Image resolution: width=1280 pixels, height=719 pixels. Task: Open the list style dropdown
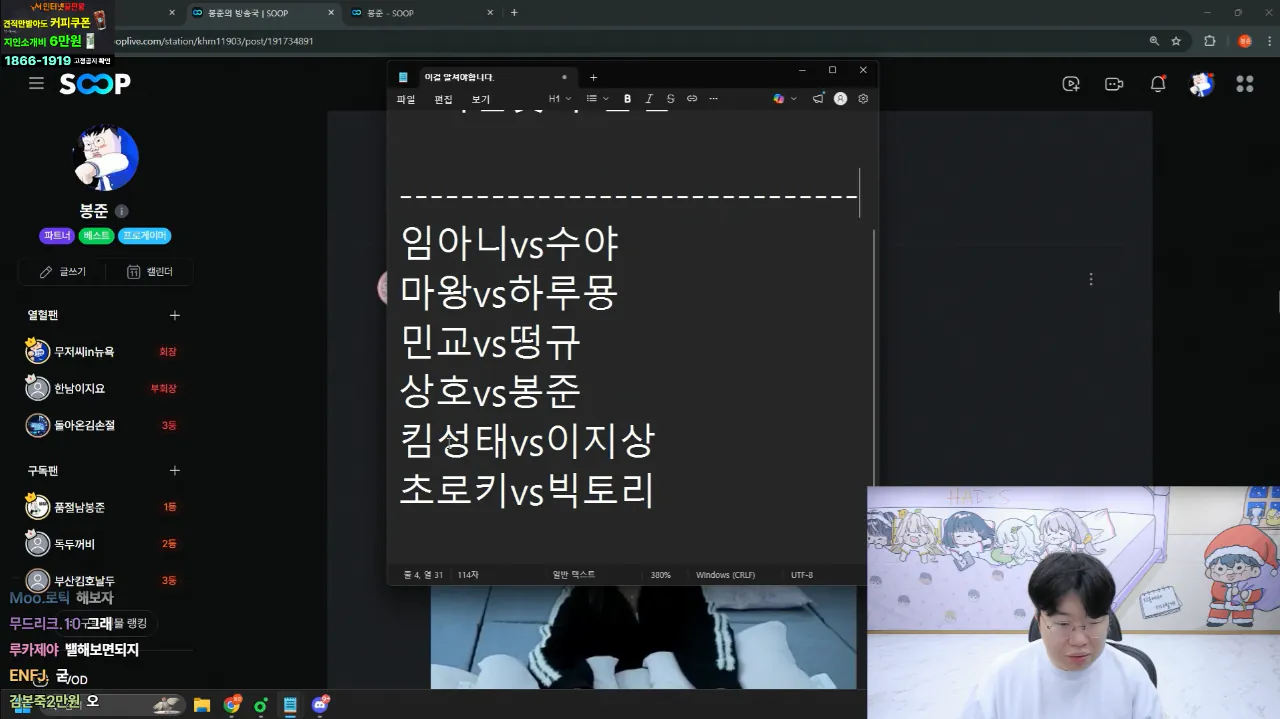click(x=594, y=98)
